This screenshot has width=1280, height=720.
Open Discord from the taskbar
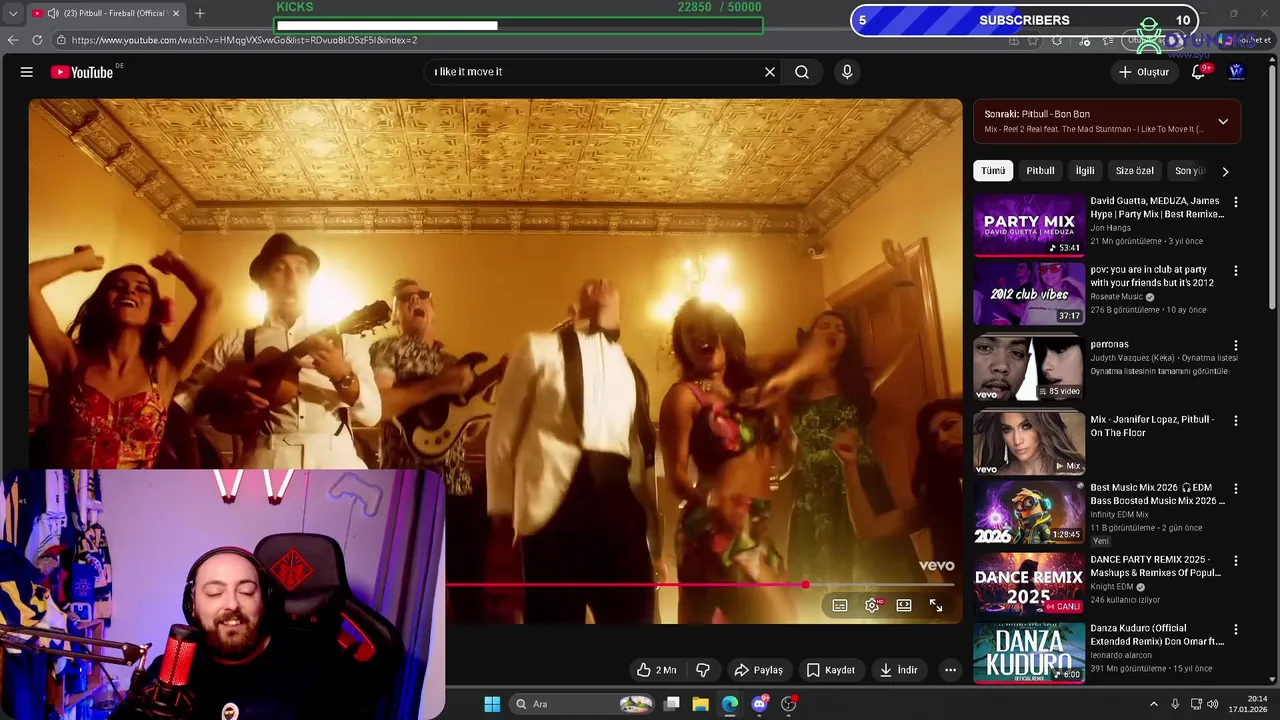(x=759, y=704)
